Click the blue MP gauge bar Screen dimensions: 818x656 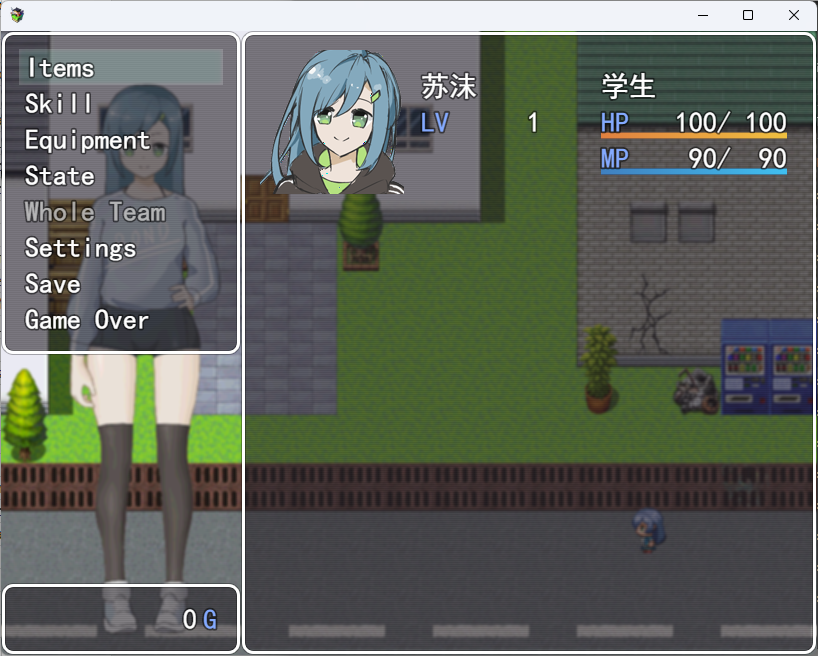pos(693,172)
